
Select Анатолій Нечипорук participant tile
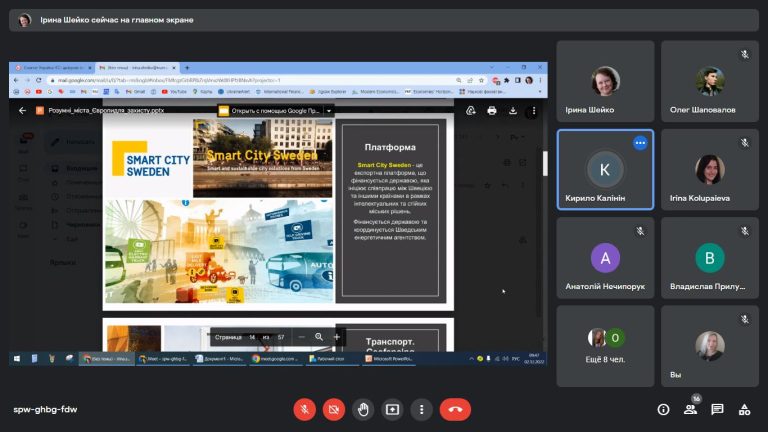(x=605, y=258)
